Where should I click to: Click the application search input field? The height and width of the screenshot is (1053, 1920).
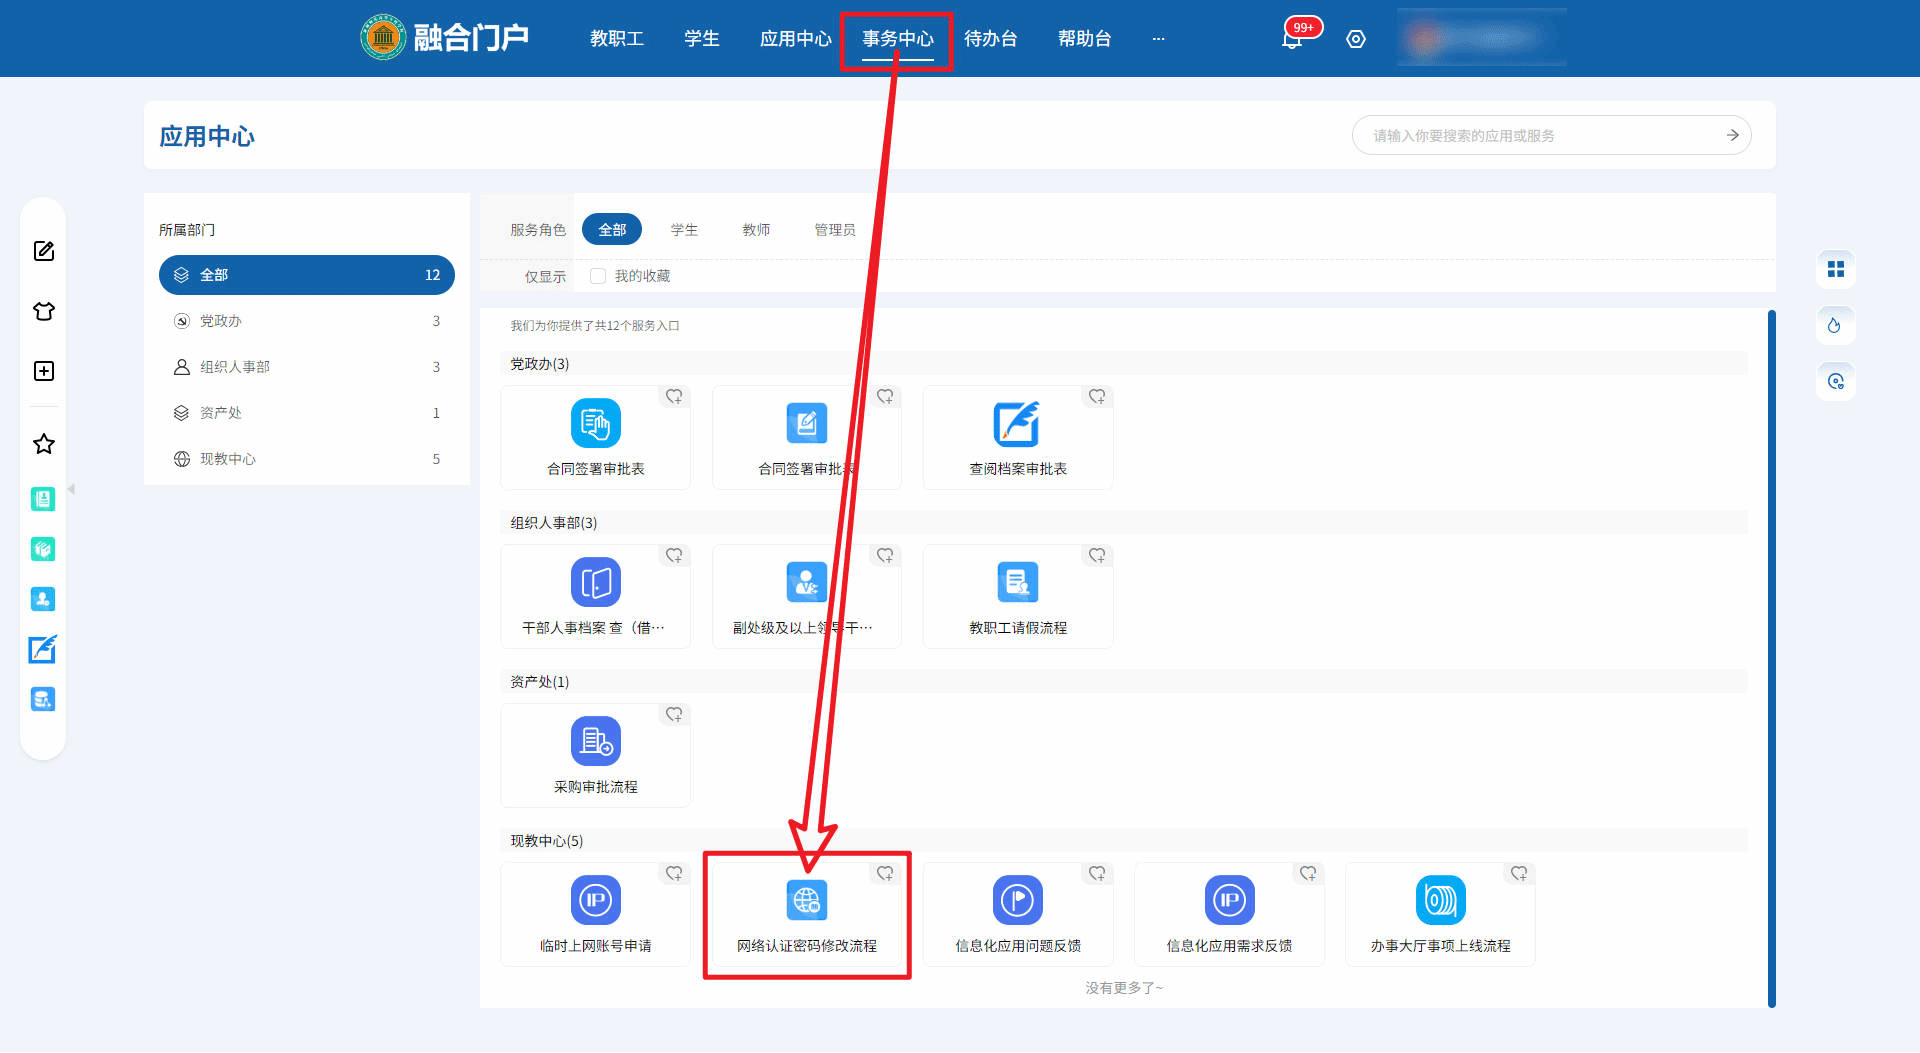click(1540, 135)
